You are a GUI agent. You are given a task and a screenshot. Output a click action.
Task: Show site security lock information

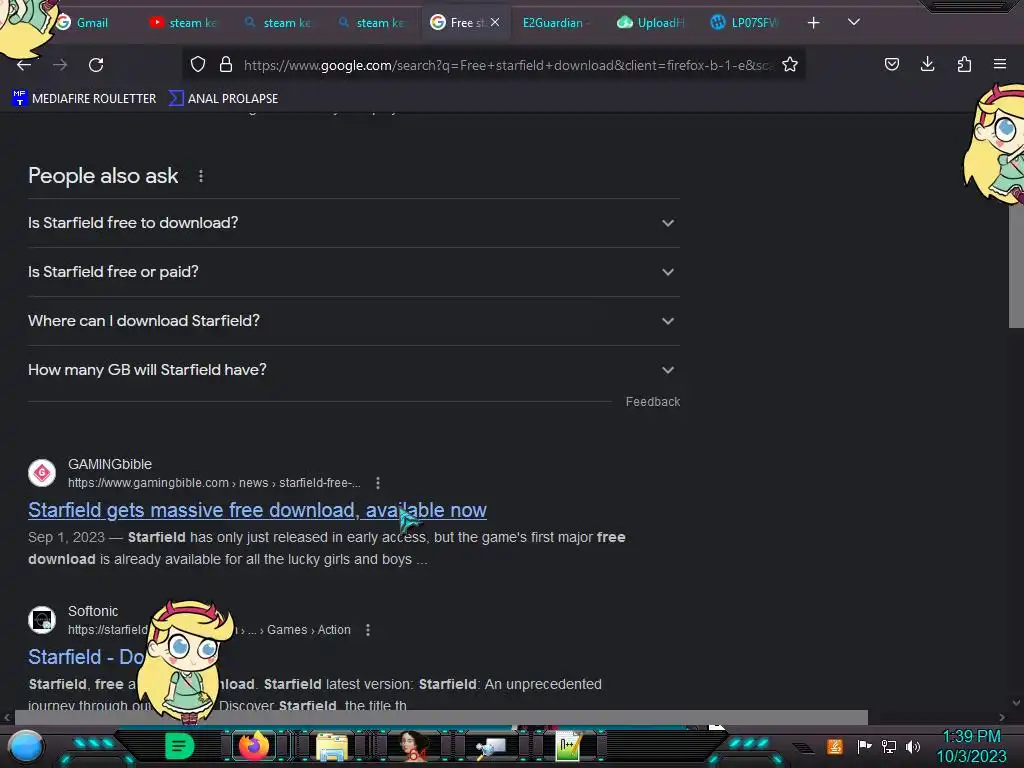226,64
